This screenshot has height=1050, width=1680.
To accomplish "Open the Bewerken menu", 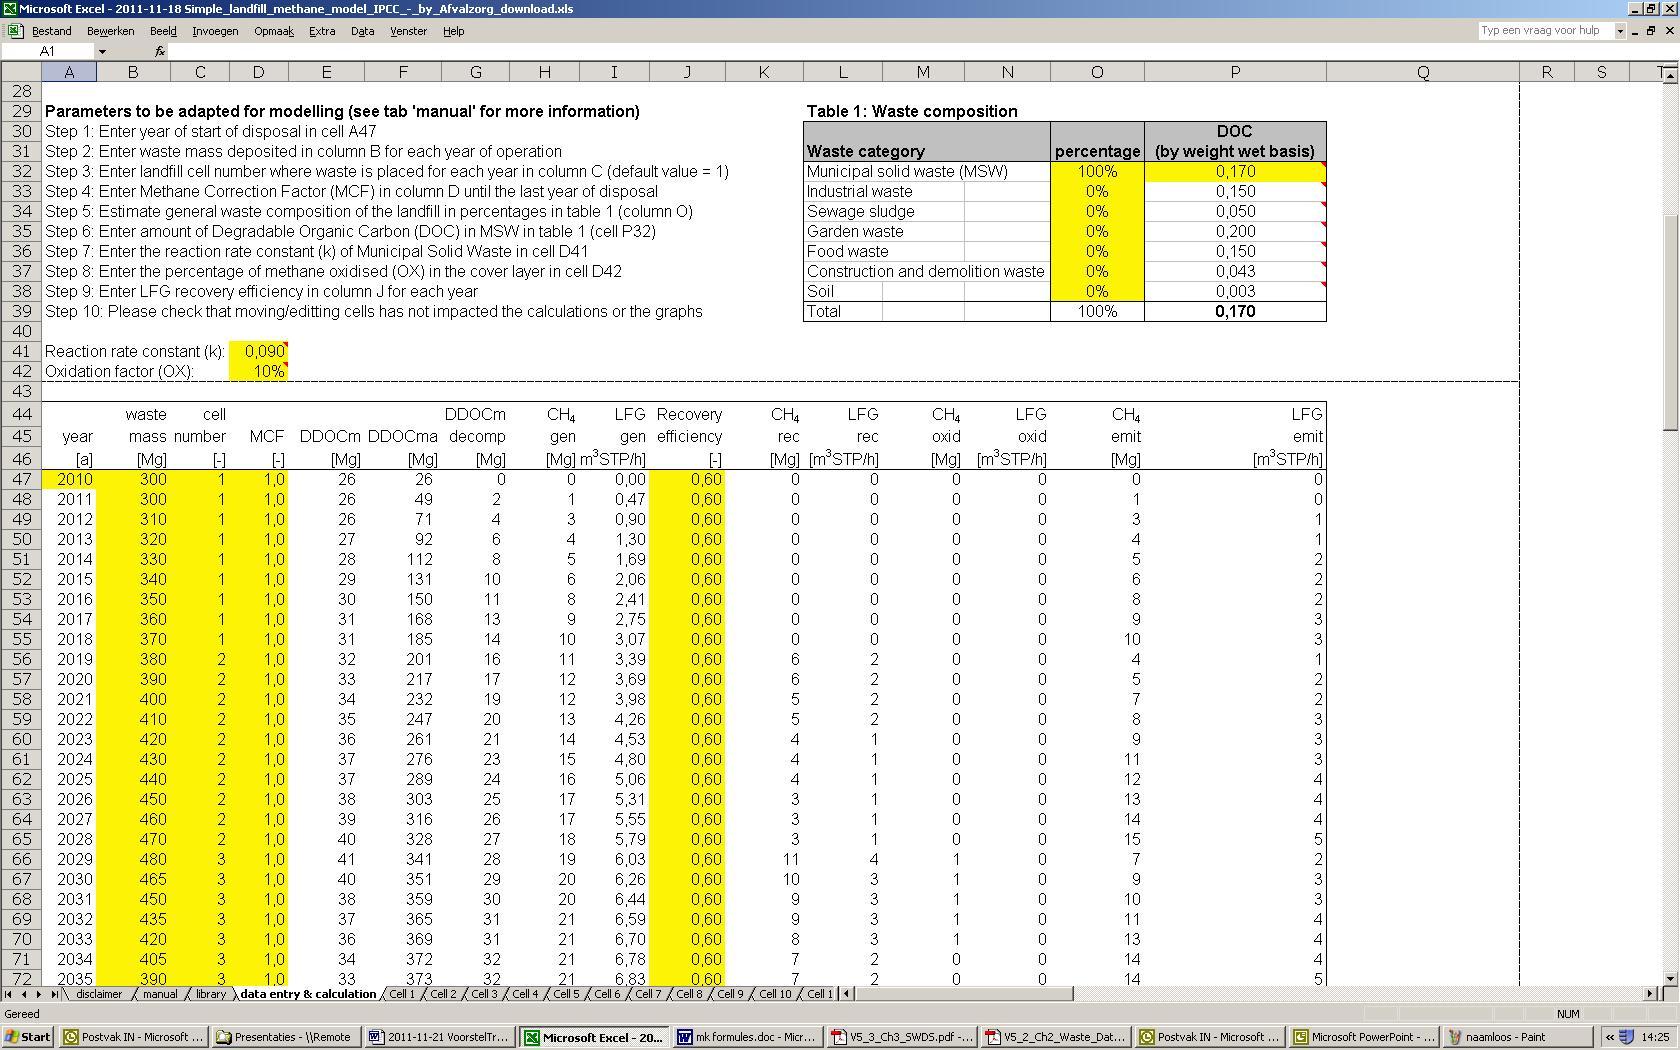I will 110,31.
